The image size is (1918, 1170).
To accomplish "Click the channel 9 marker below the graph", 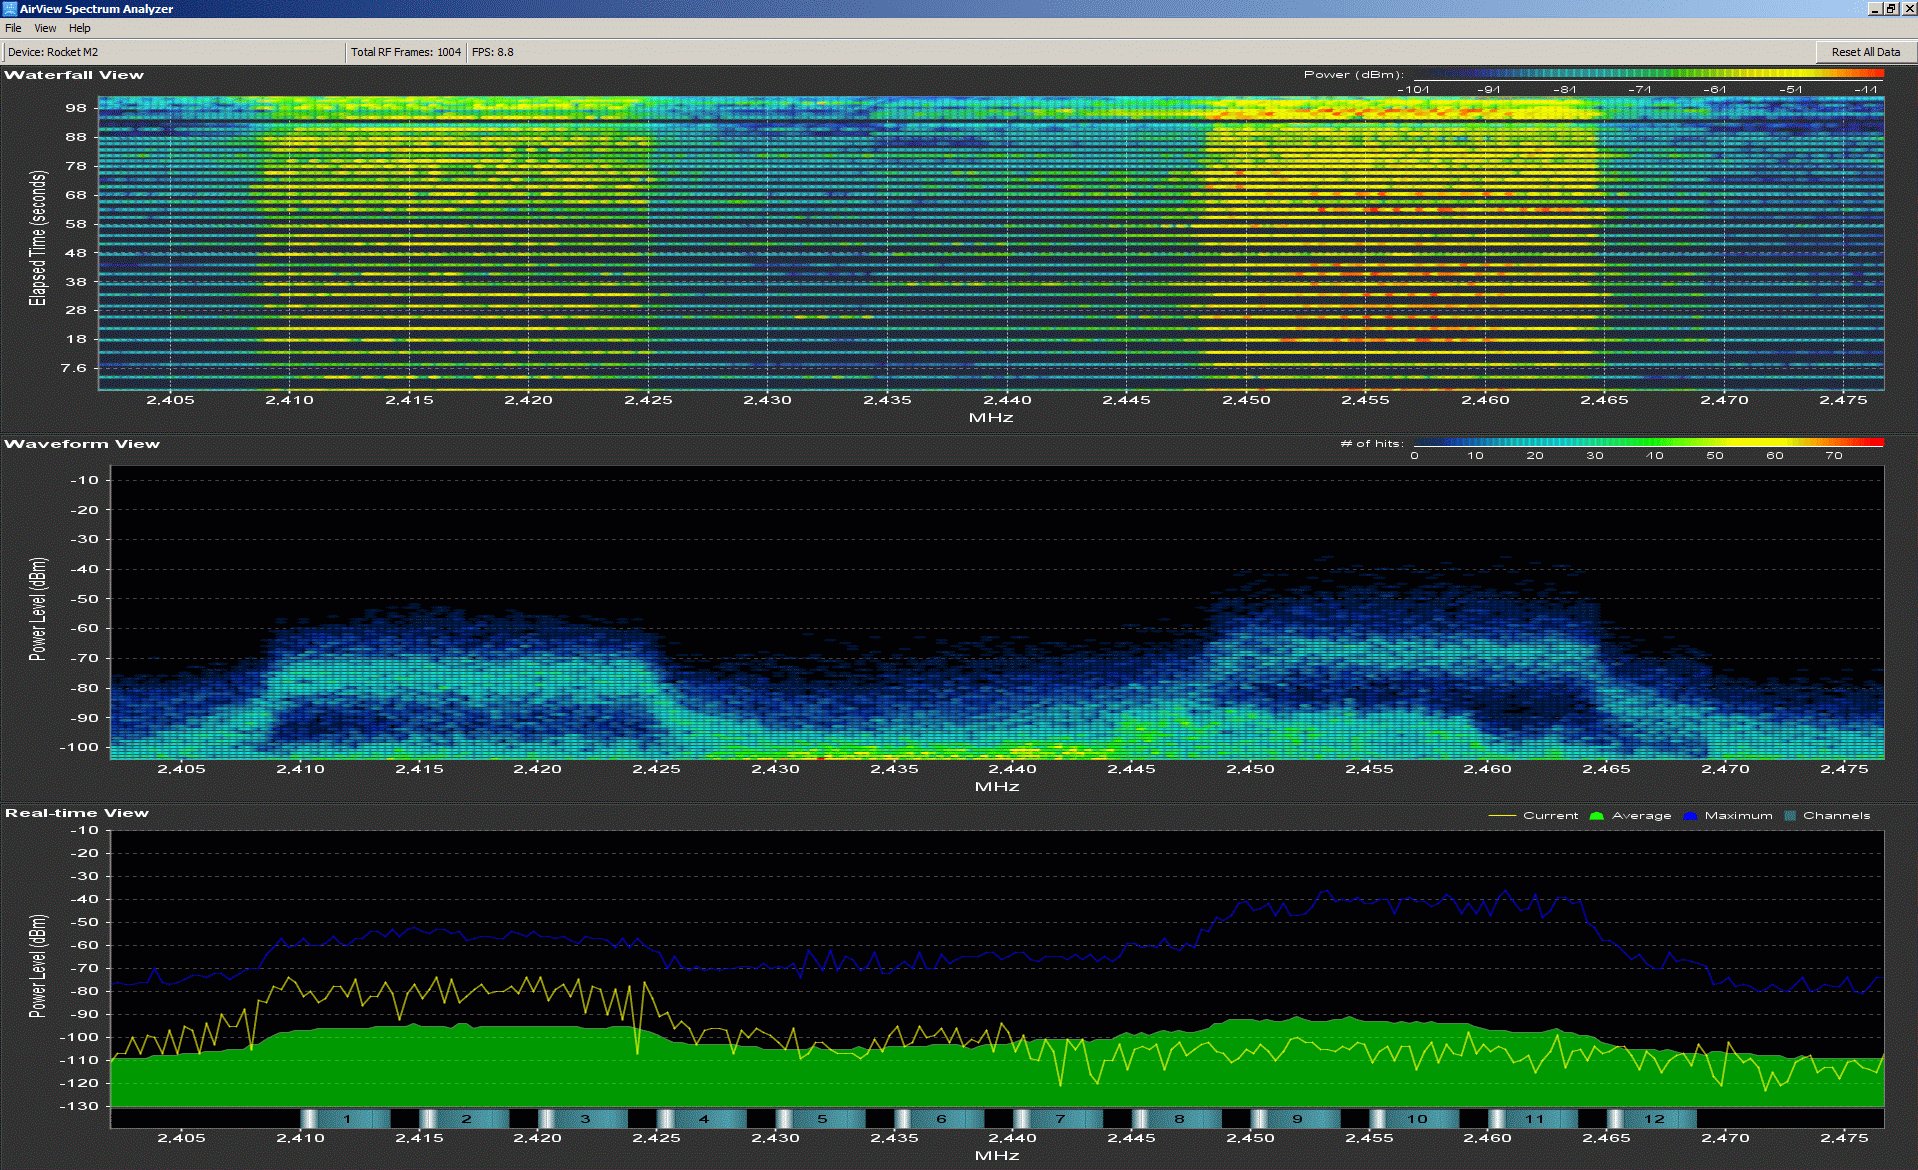I will click(x=1296, y=1119).
